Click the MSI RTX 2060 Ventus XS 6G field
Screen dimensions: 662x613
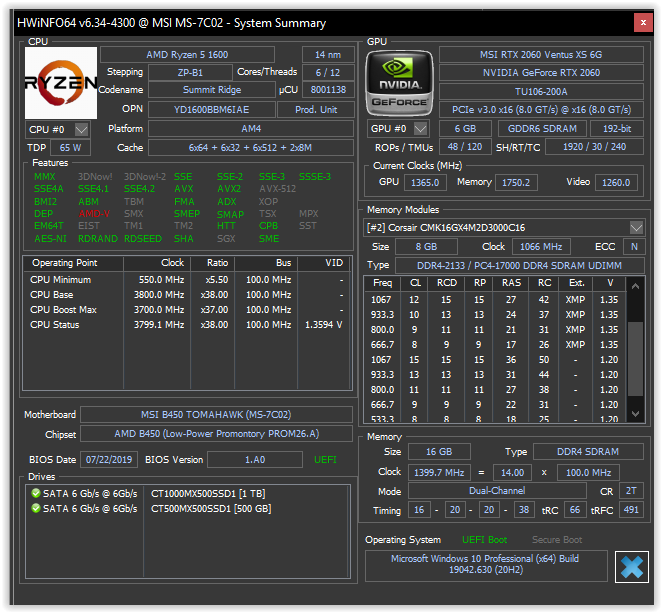(x=541, y=54)
